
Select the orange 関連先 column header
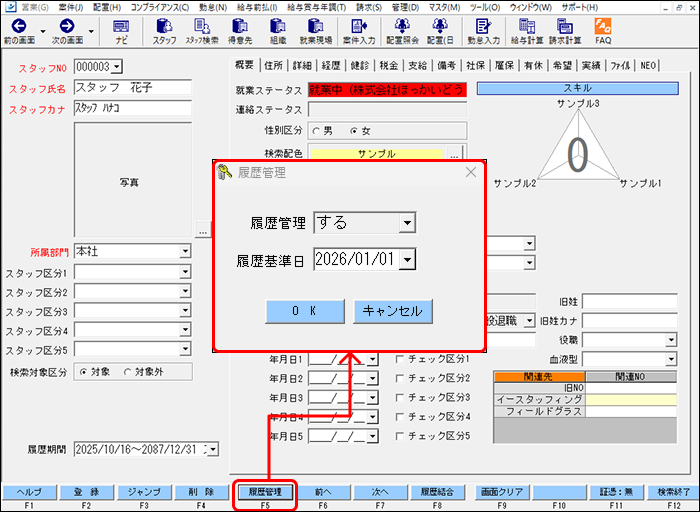(x=539, y=377)
